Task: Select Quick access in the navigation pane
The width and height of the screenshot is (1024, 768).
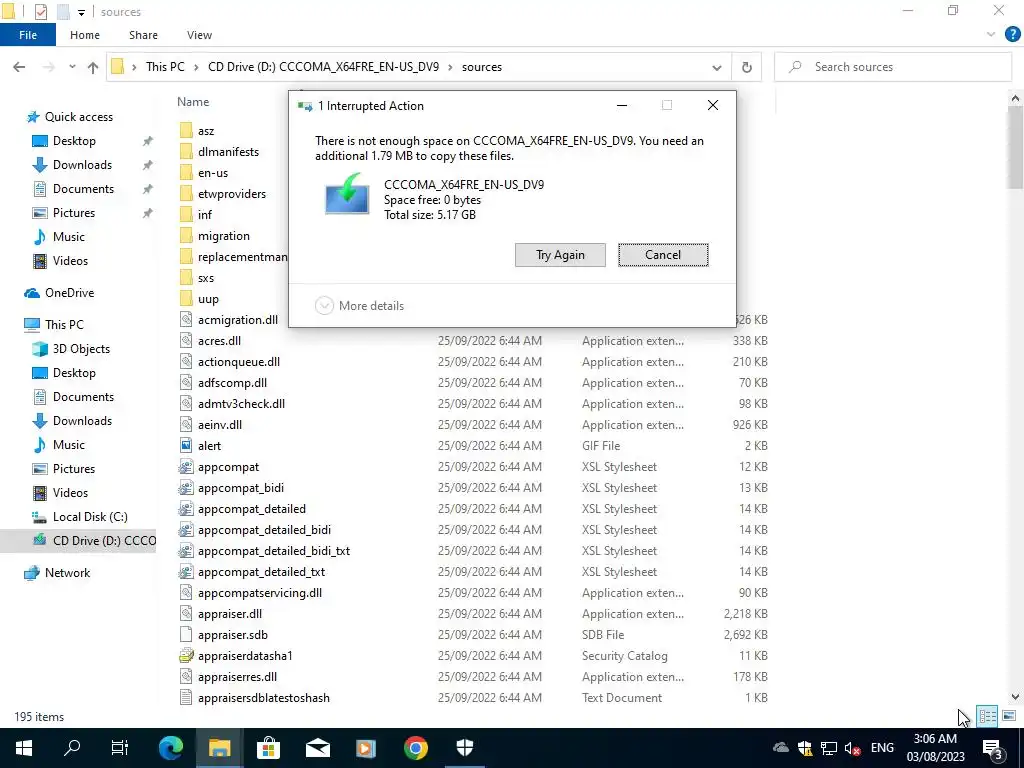Action: [x=78, y=117]
